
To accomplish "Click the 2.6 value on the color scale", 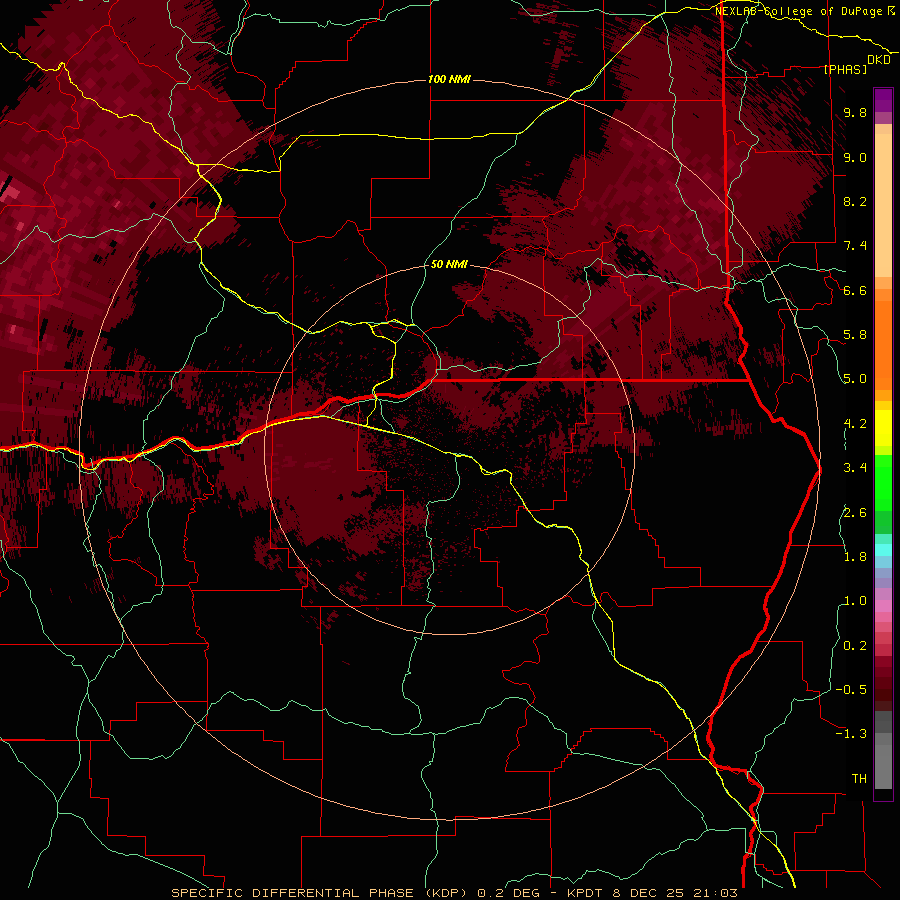I will tap(855, 513).
